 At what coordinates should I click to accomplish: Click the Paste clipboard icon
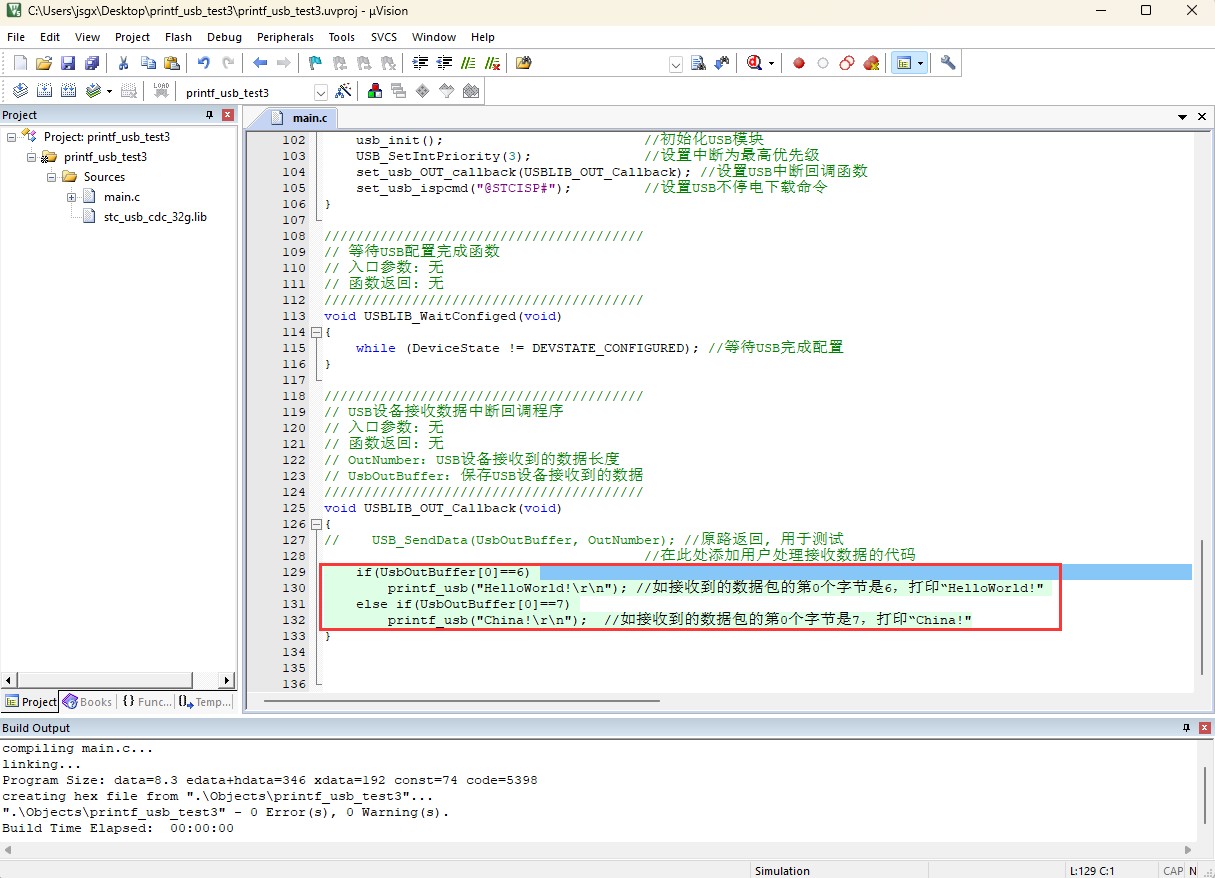click(172, 63)
